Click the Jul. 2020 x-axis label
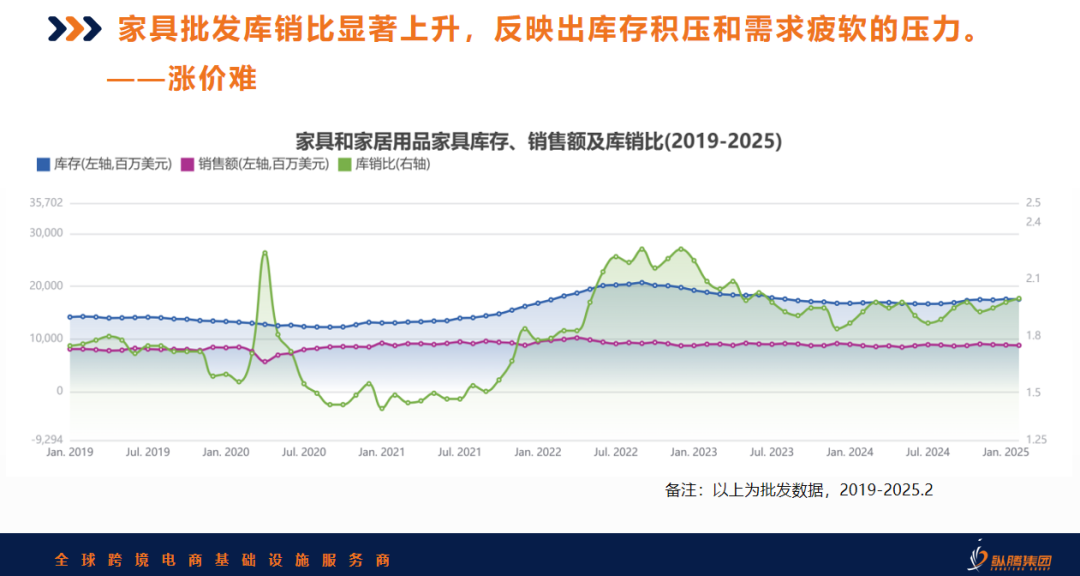The image size is (1080, 576). coord(304,452)
